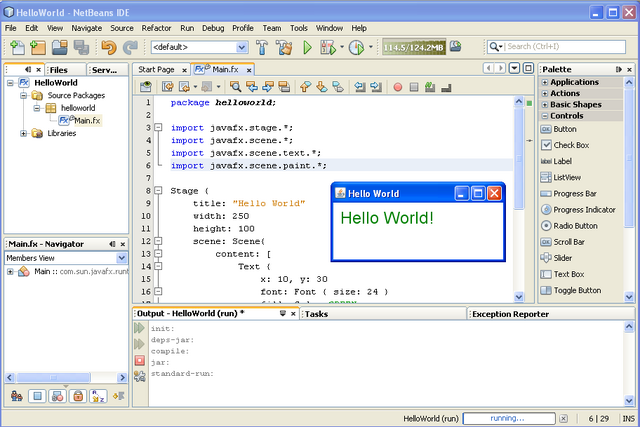Click the Toggle Button palette control
This screenshot has width=640, height=427.
pos(571,290)
